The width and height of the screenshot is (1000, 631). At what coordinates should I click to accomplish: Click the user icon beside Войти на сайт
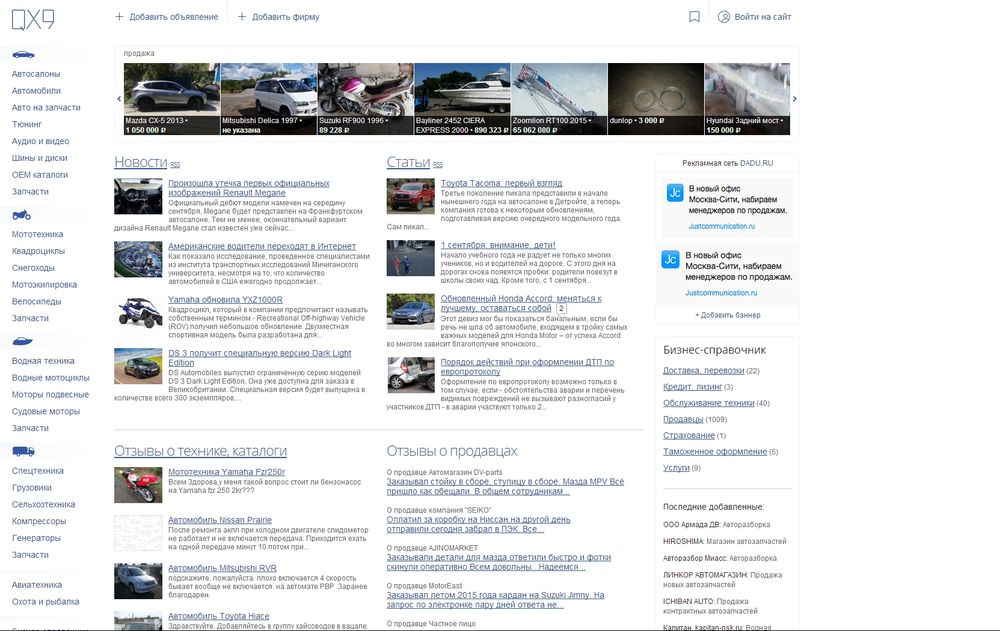(x=724, y=17)
